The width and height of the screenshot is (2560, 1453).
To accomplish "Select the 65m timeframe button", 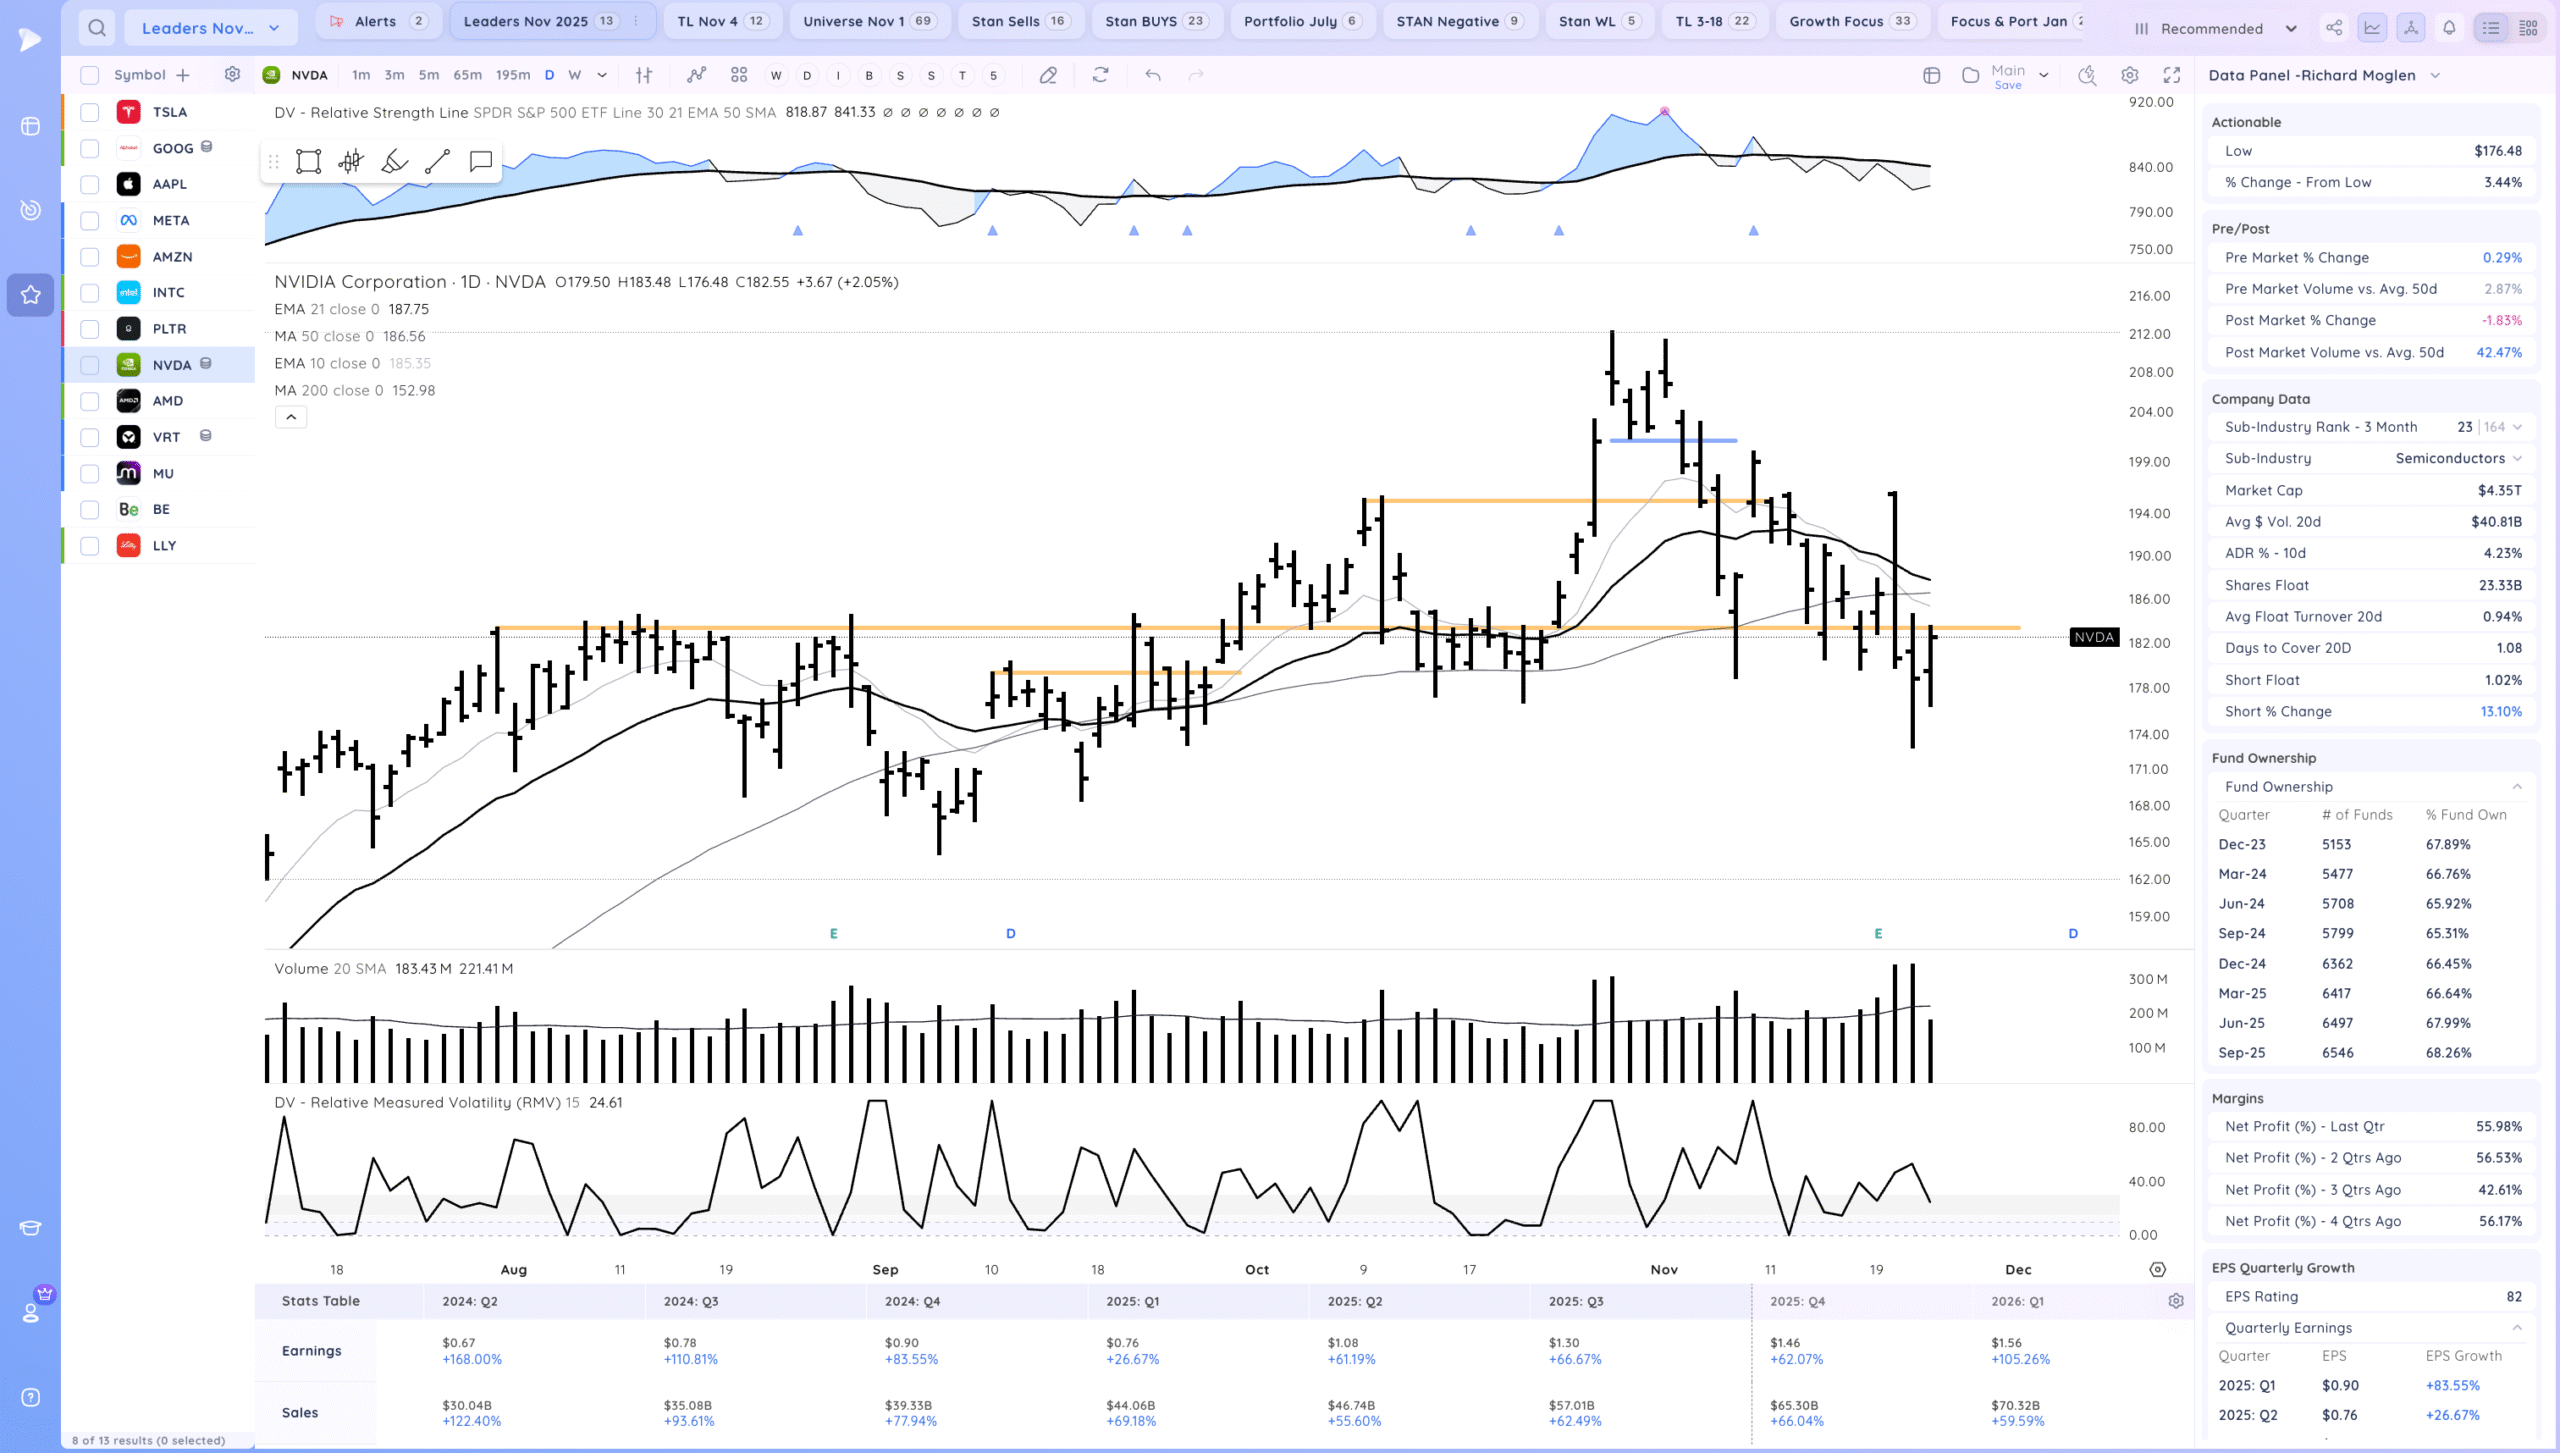I will [467, 75].
